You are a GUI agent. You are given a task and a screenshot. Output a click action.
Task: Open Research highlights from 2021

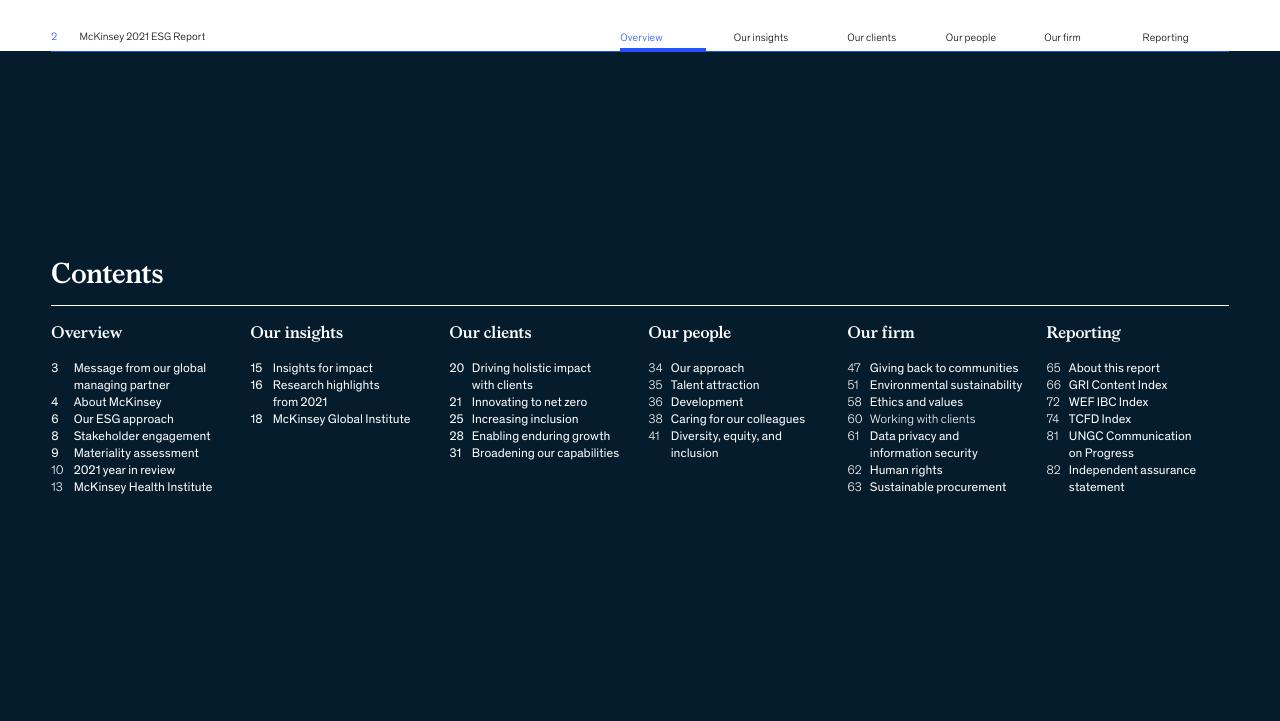pyautogui.click(x=325, y=393)
